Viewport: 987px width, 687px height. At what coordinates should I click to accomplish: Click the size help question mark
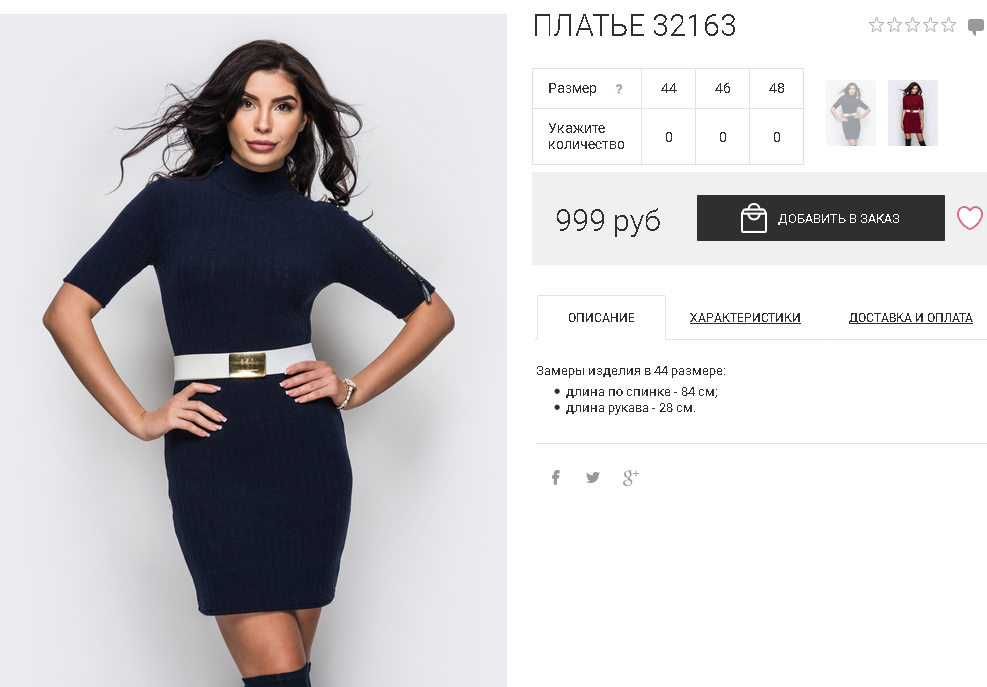[619, 89]
